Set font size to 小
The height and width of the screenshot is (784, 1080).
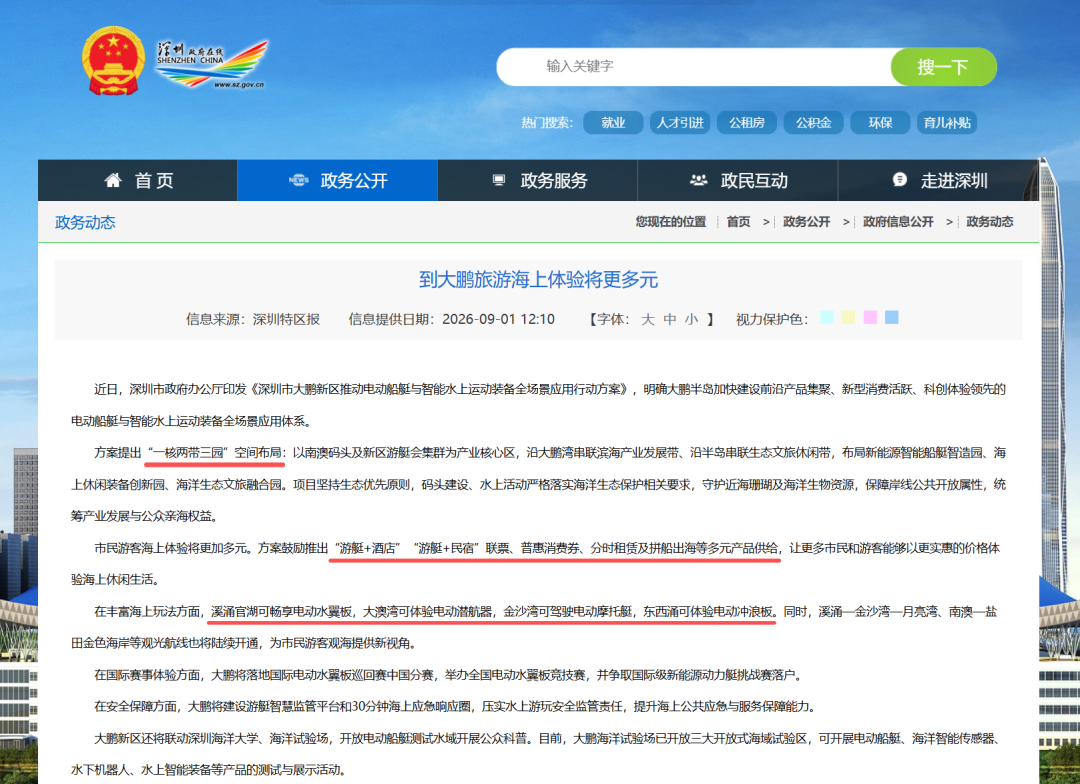coord(692,319)
